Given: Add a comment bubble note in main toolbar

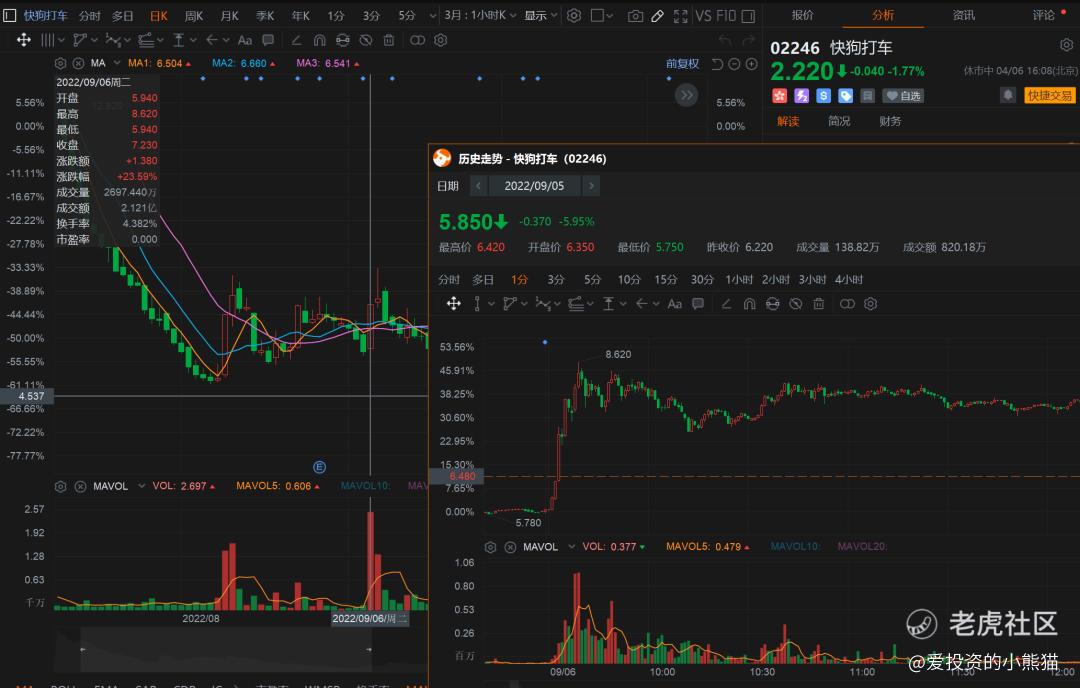Looking at the screenshot, I should pyautogui.click(x=268, y=40).
